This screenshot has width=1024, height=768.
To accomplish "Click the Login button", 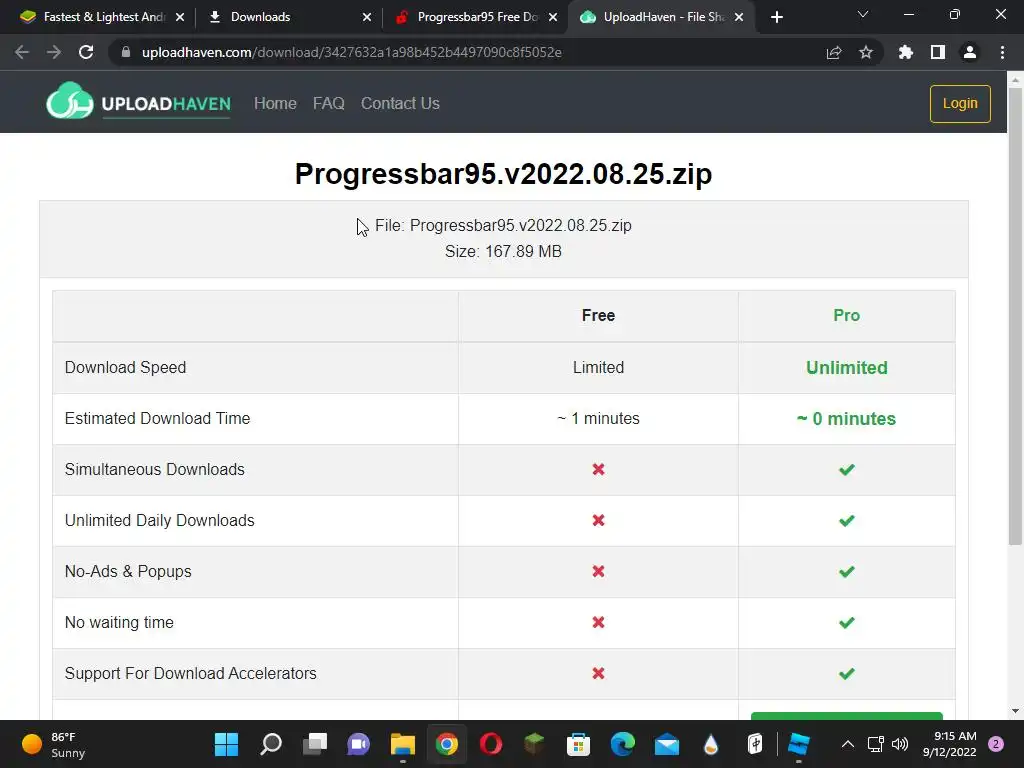I will click(960, 103).
